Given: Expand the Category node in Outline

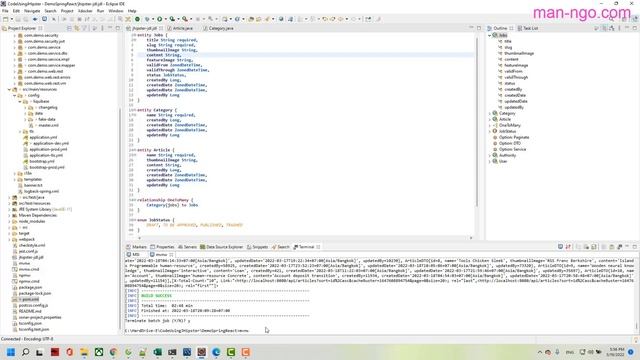Looking at the screenshot, I should point(490,113).
